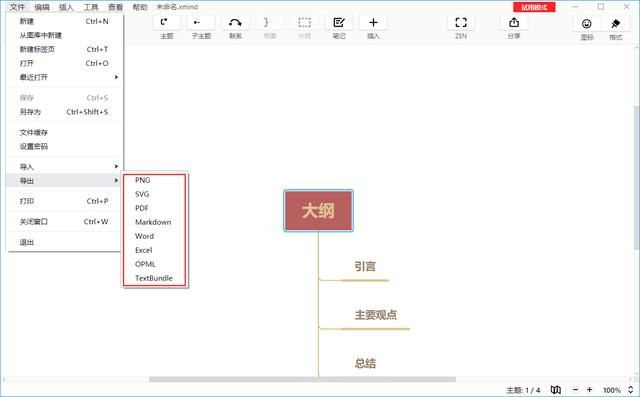The width and height of the screenshot is (640, 397).
Task: Export as PNG
Action: (154, 180)
